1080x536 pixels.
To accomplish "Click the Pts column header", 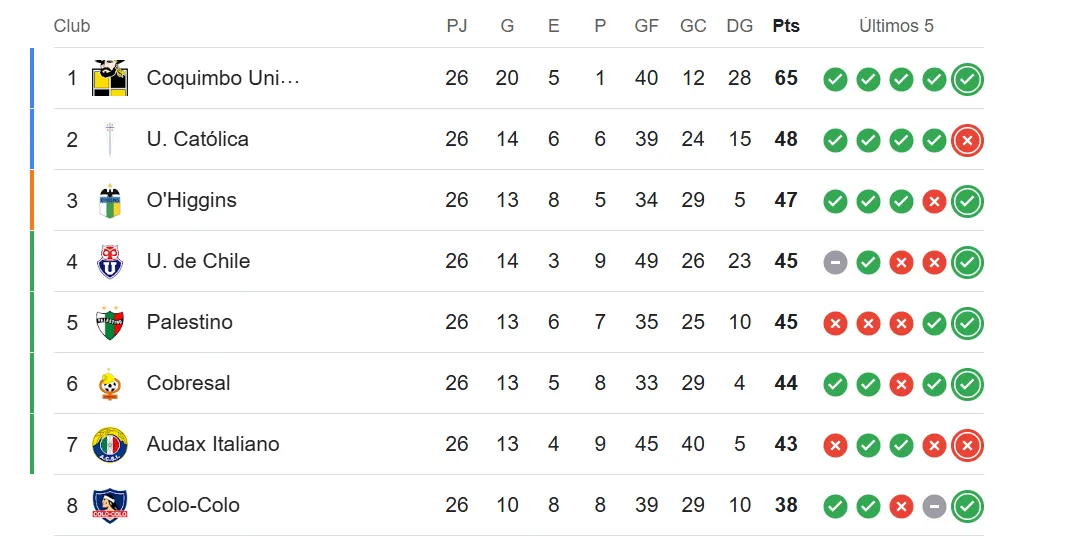I will tap(786, 26).
